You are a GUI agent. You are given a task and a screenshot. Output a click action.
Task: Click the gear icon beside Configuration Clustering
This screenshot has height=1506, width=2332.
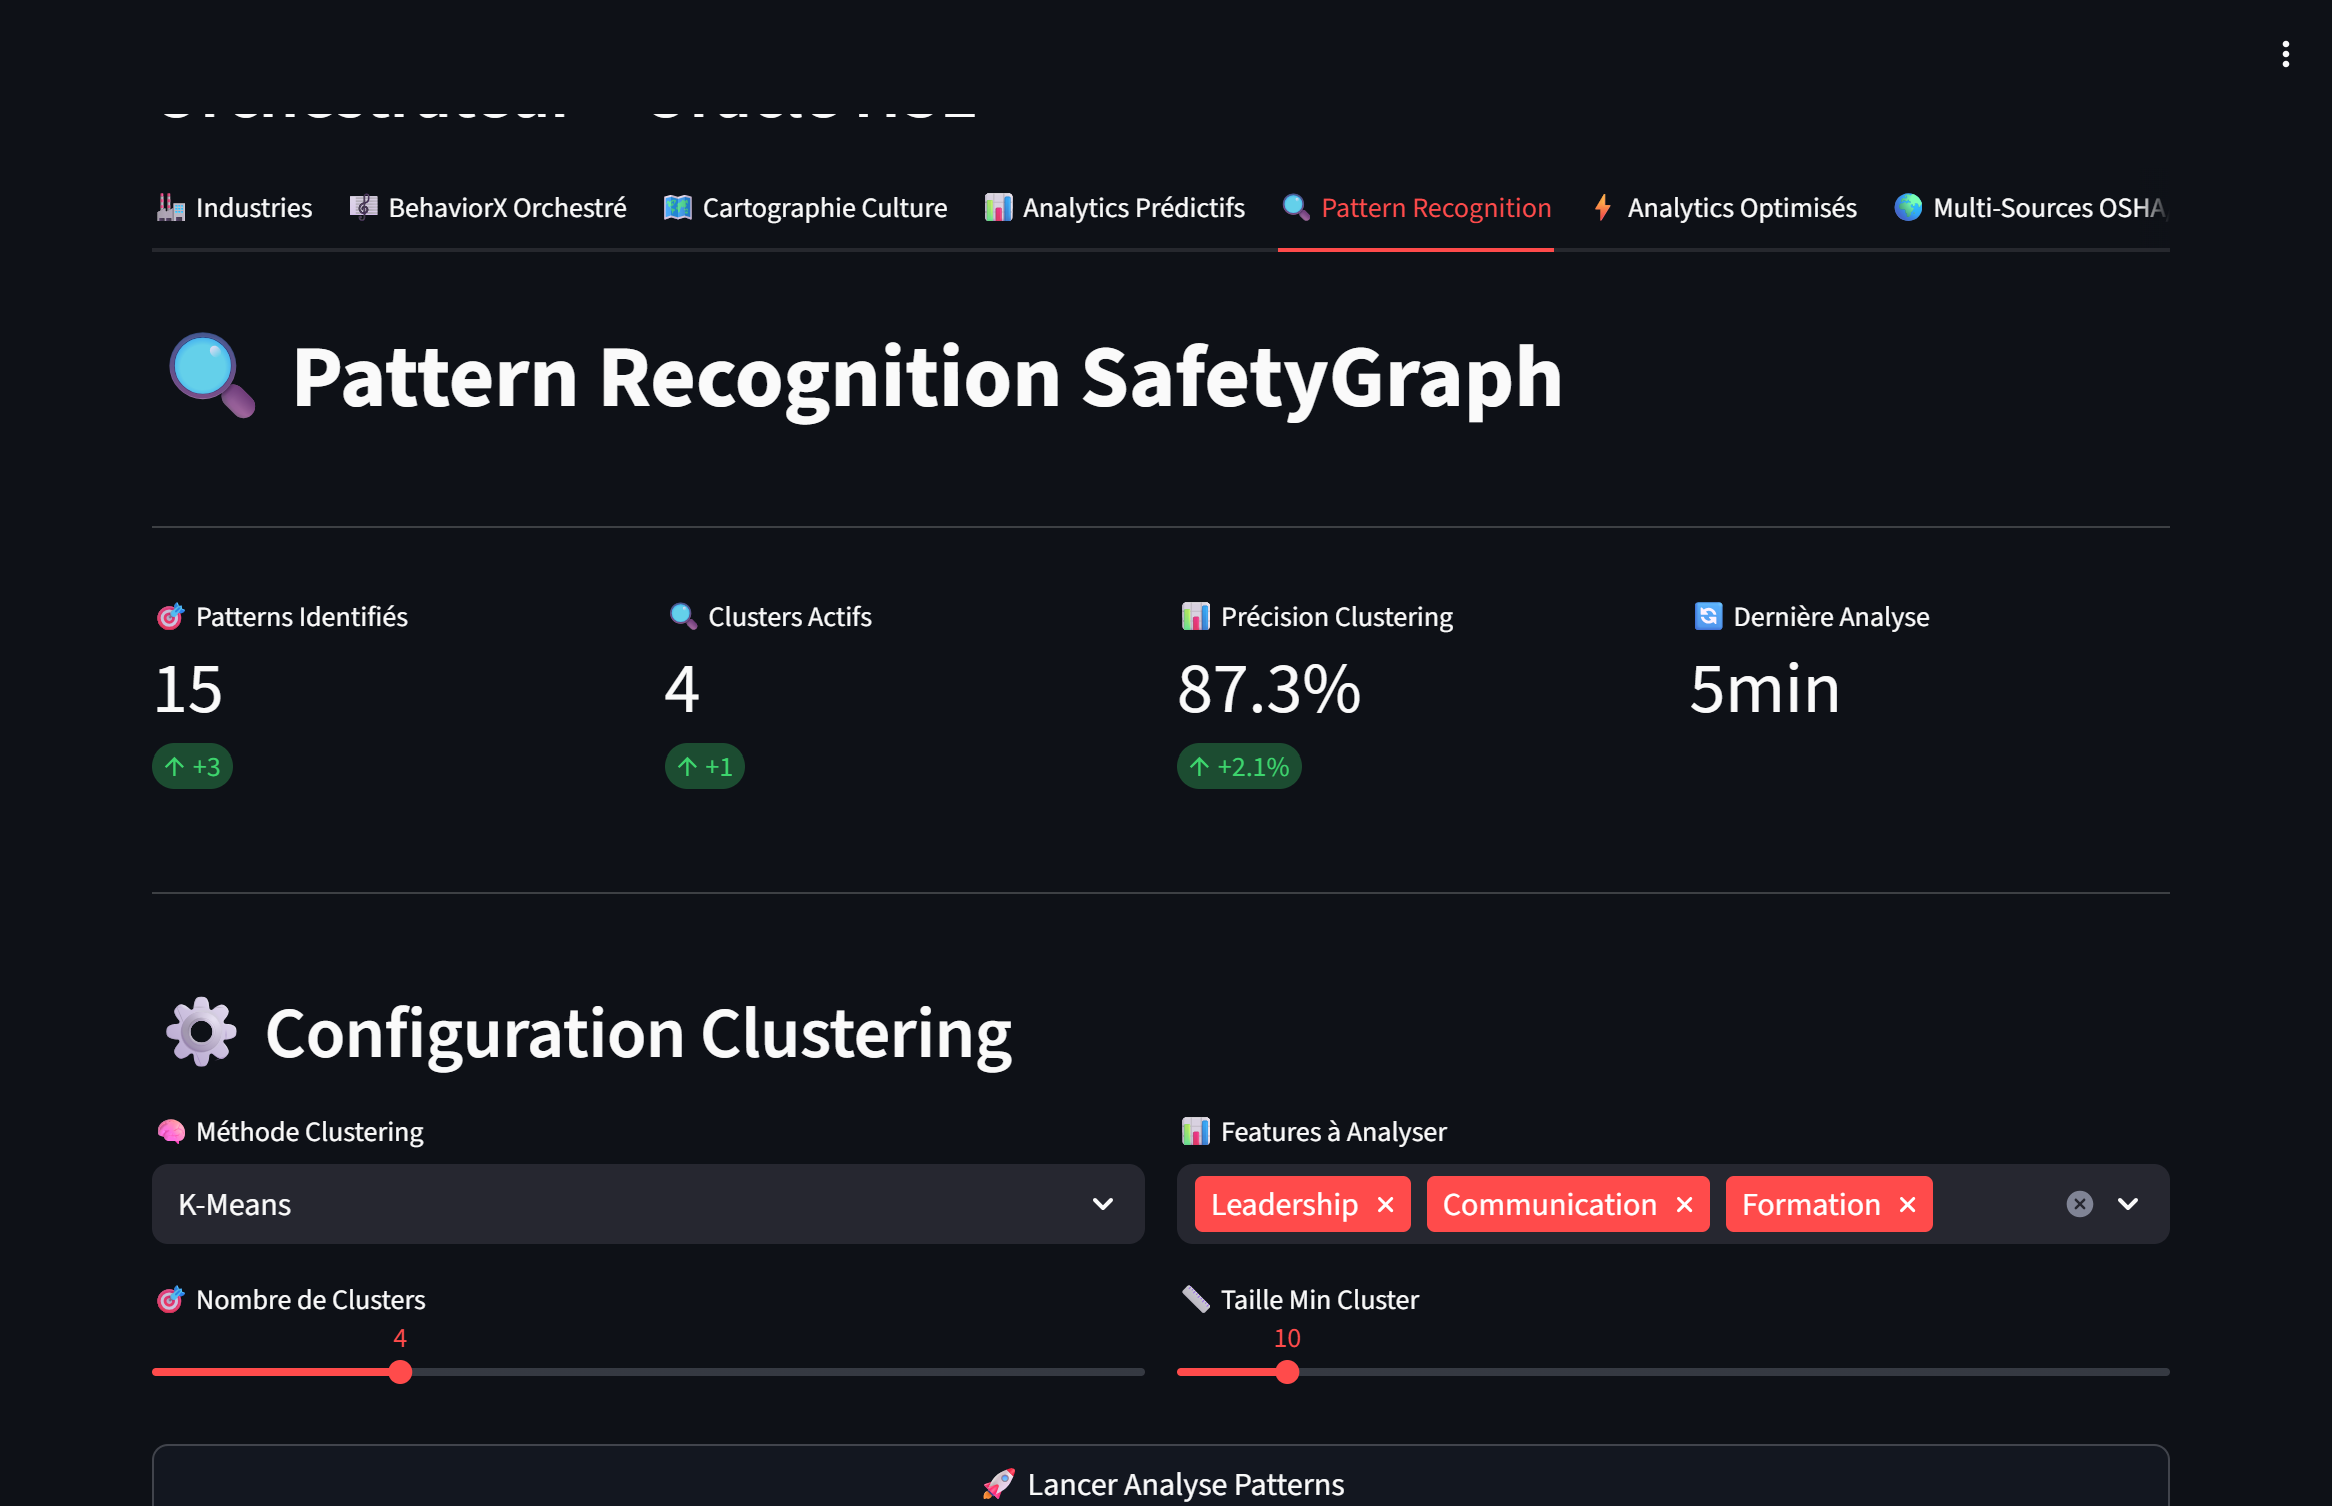tap(200, 1032)
